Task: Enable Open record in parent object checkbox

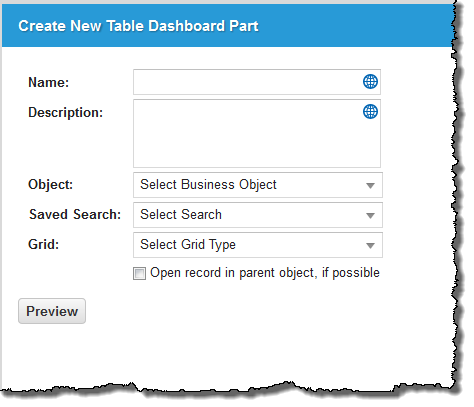Action: pos(139,273)
